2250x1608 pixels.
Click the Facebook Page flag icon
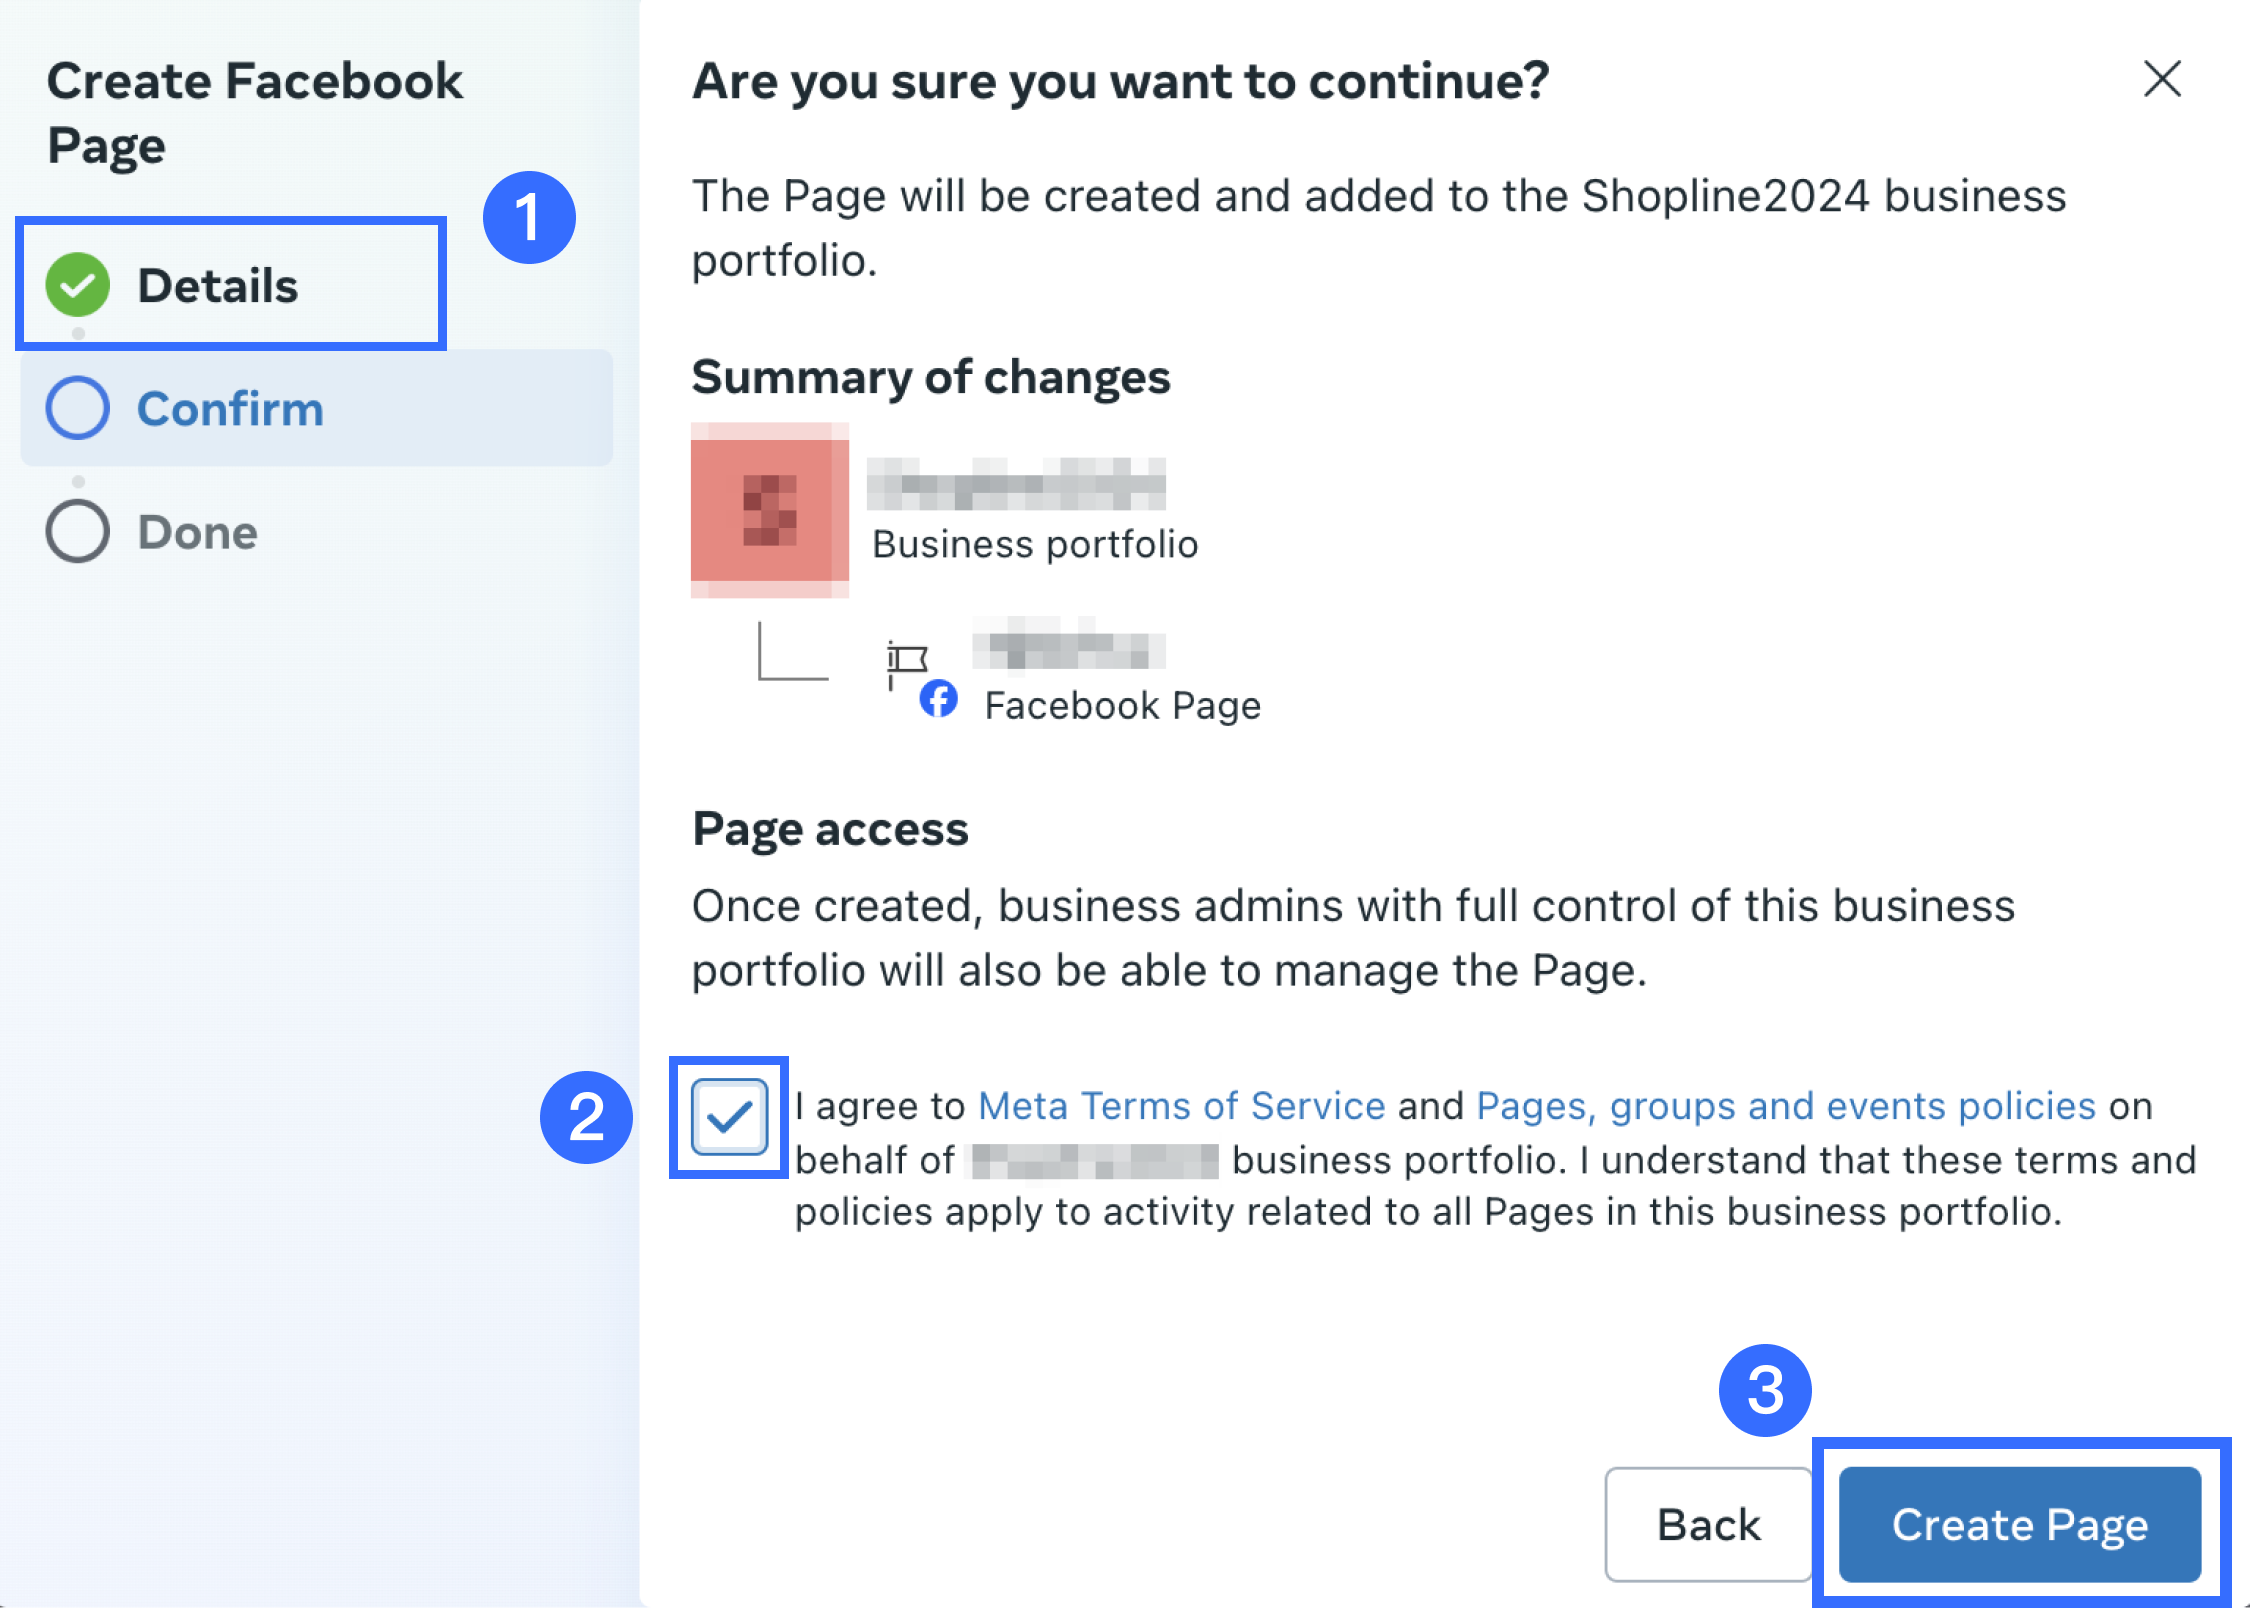point(907,660)
